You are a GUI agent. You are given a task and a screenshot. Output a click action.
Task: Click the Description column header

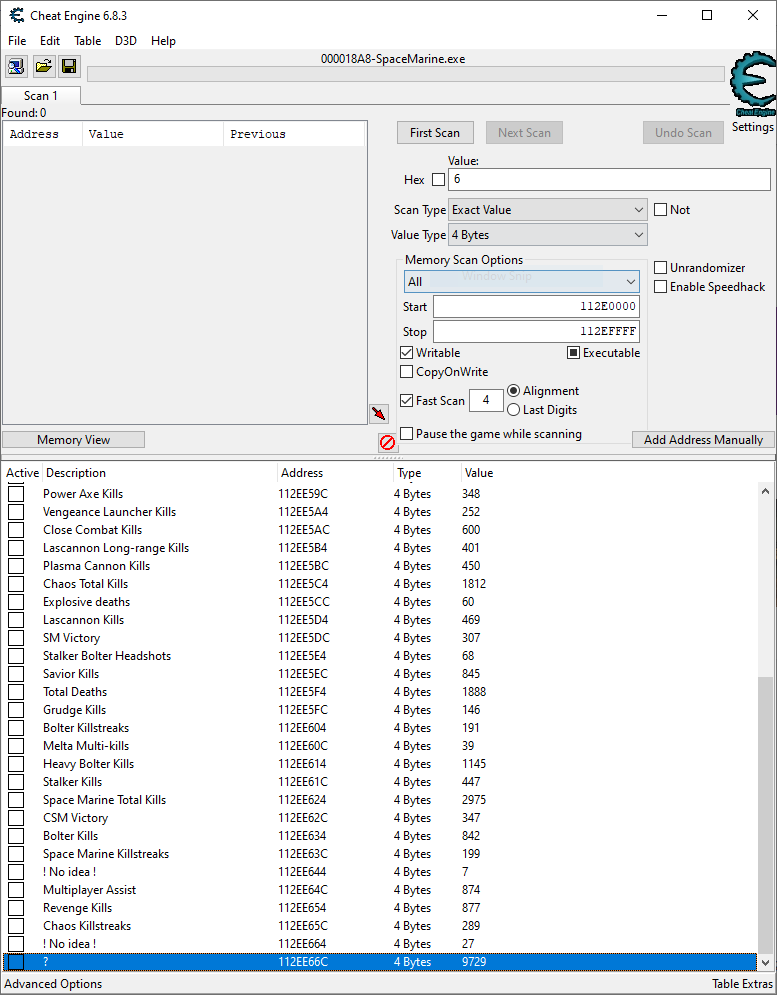[161, 473]
